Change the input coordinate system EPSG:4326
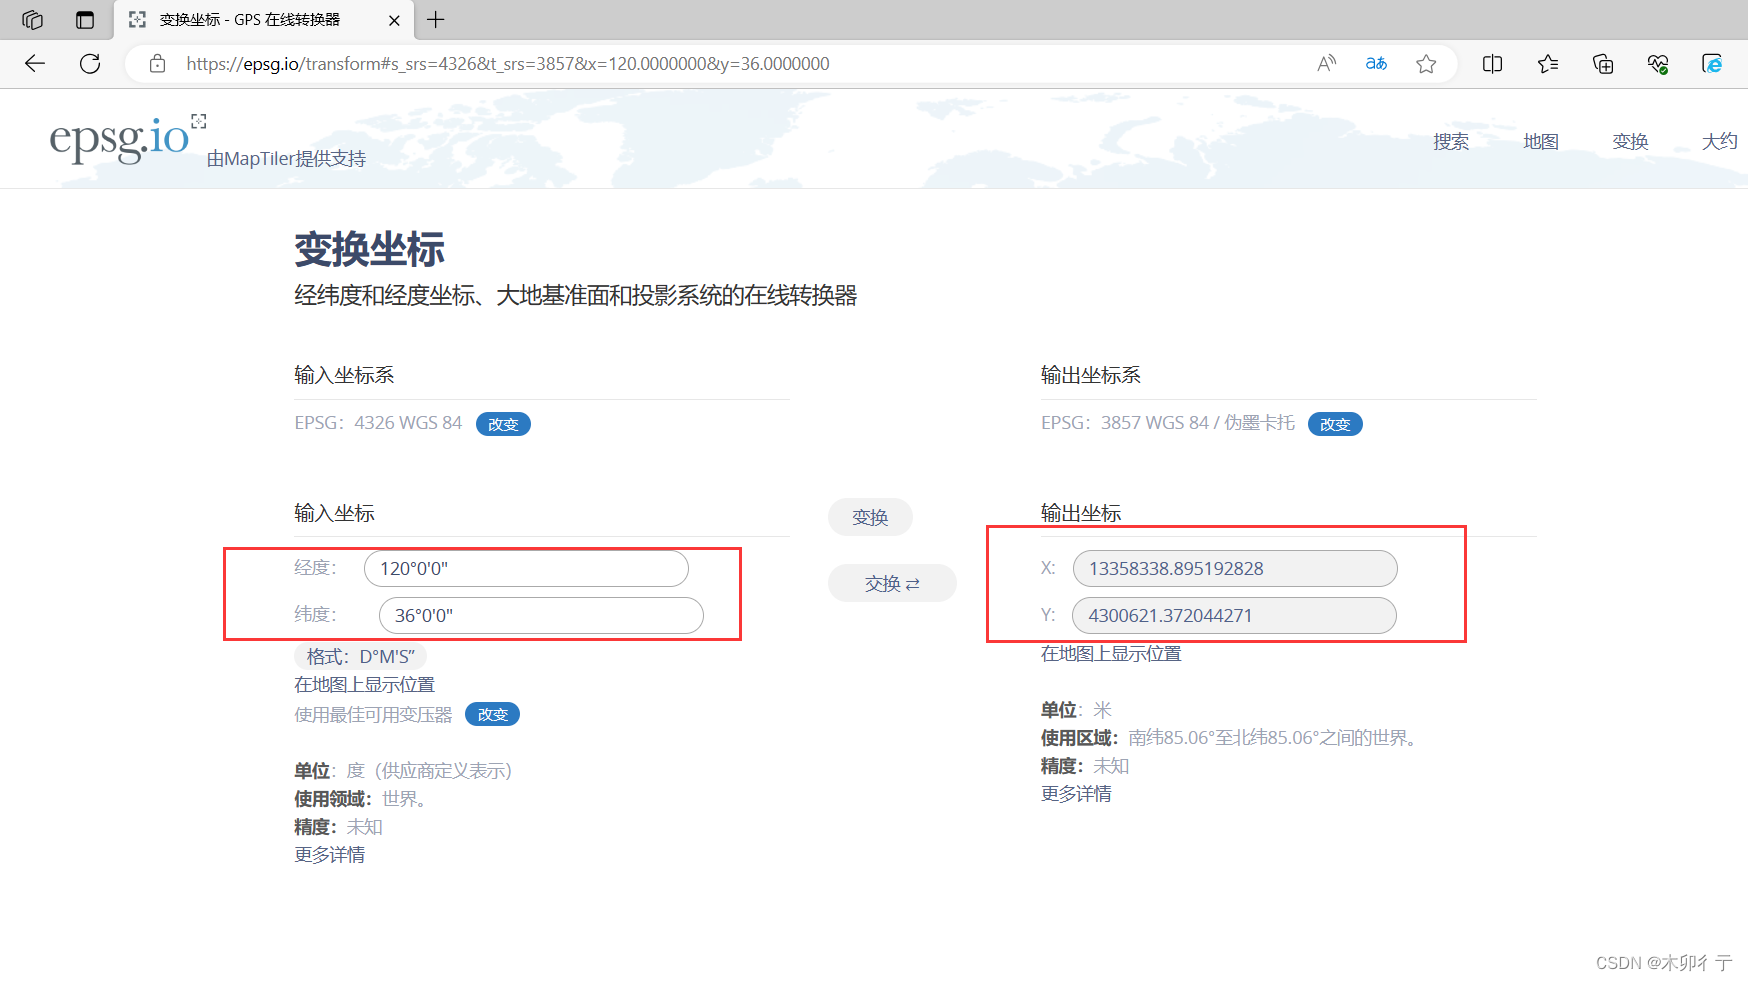The width and height of the screenshot is (1748, 981). click(x=503, y=424)
